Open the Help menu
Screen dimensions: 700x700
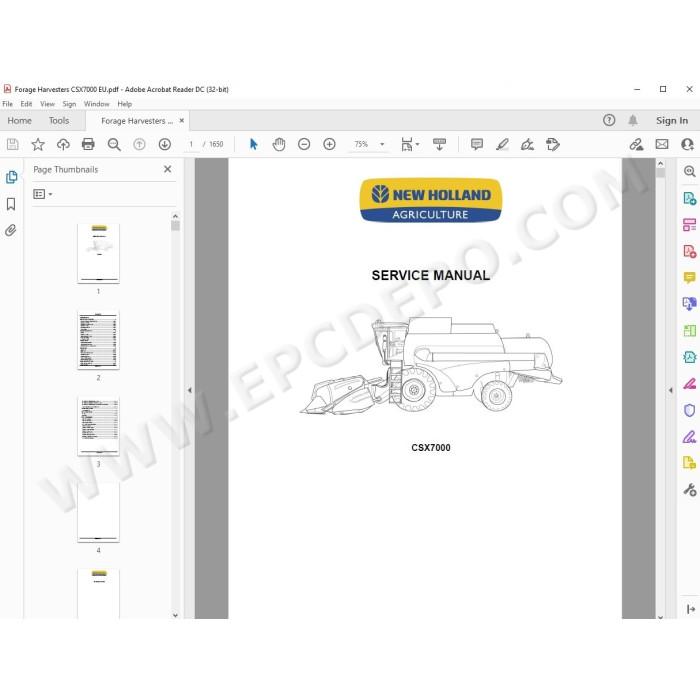click(x=125, y=104)
